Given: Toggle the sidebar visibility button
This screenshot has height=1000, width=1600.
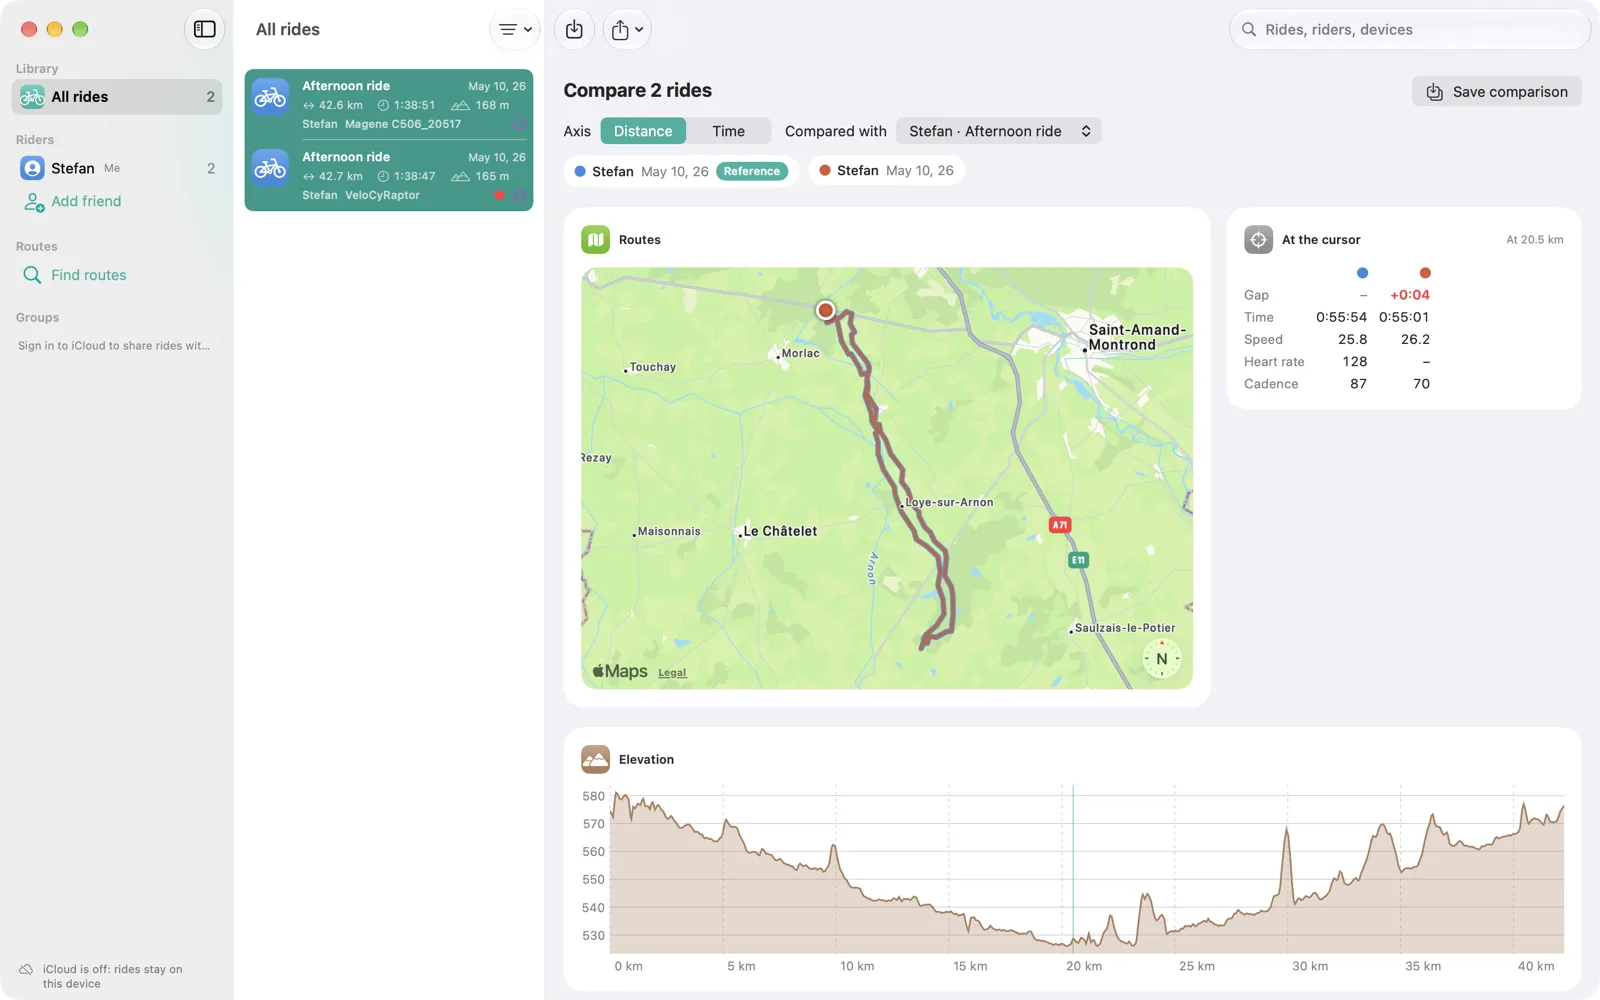Looking at the screenshot, I should point(205,29).
